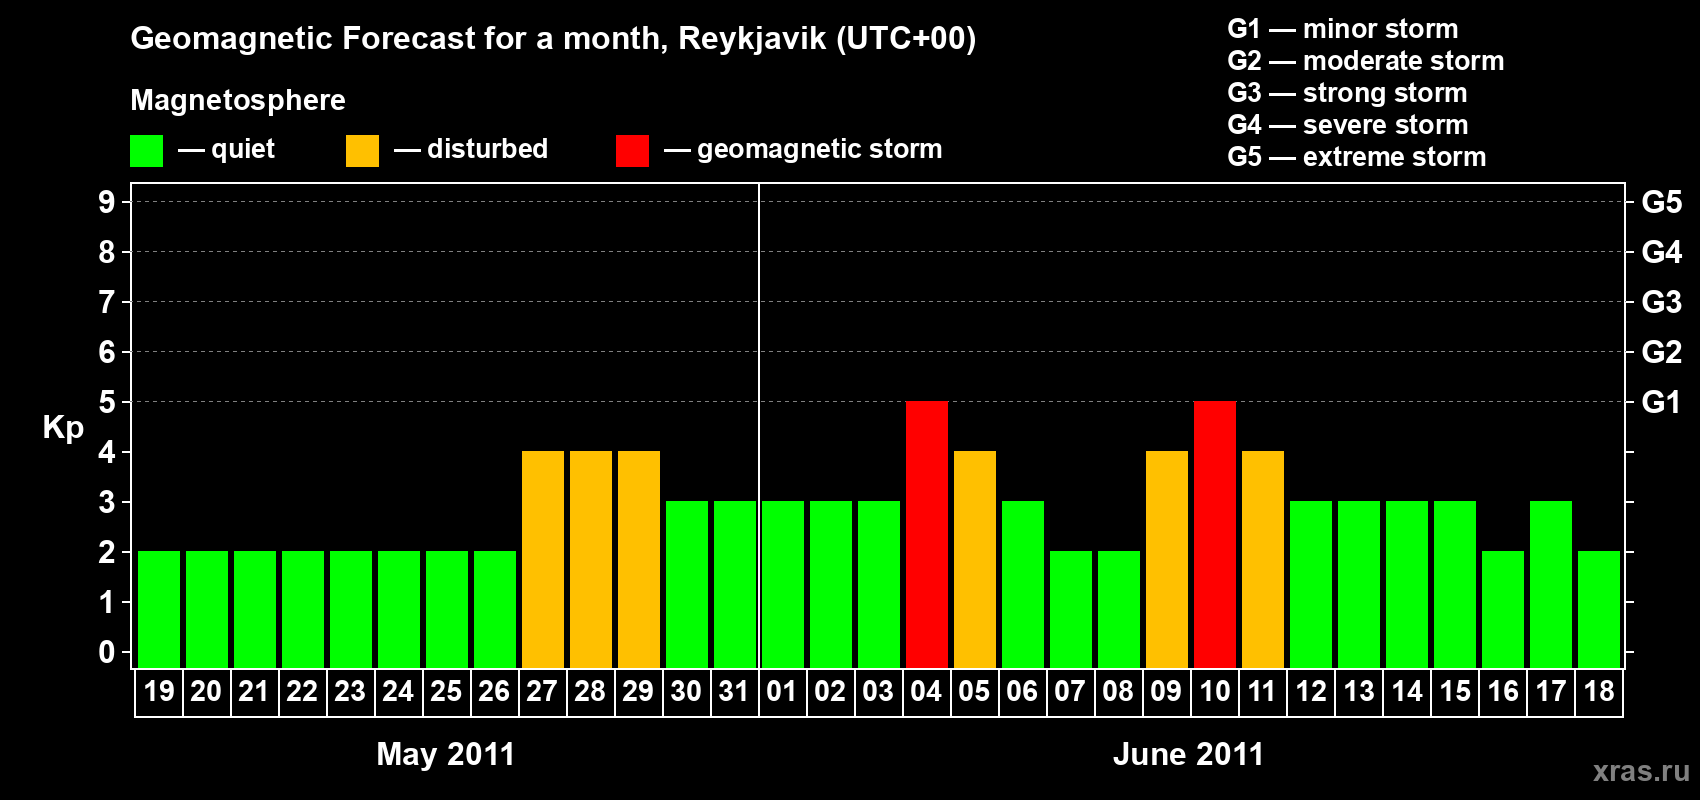Screen dimensions: 1700x800
Task: Select the orange bar for May 27
Action: [x=543, y=559]
